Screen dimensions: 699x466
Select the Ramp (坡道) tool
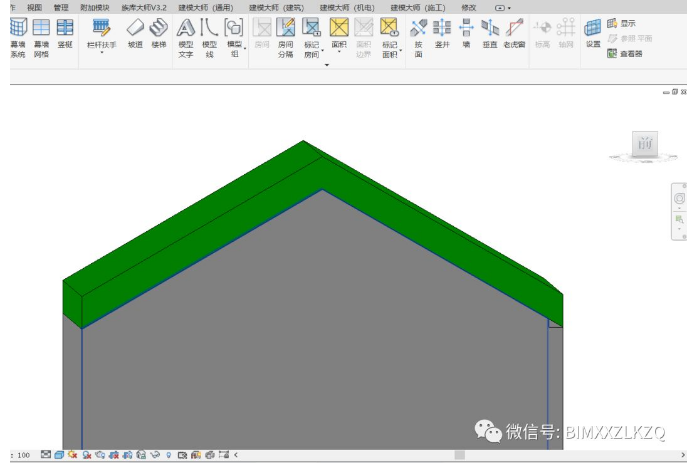tap(135, 32)
